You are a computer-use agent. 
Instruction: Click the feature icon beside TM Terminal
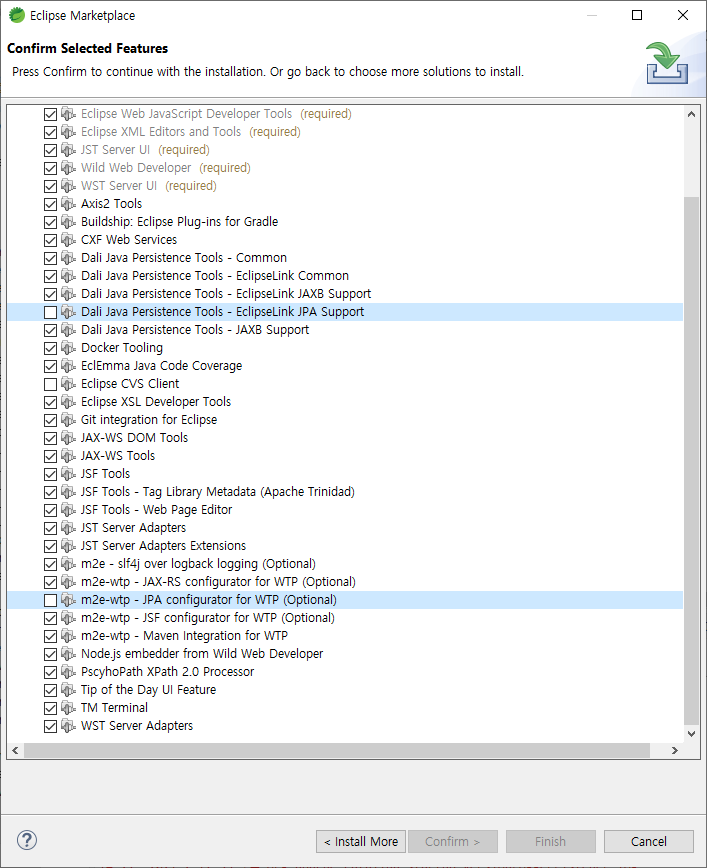(x=68, y=708)
